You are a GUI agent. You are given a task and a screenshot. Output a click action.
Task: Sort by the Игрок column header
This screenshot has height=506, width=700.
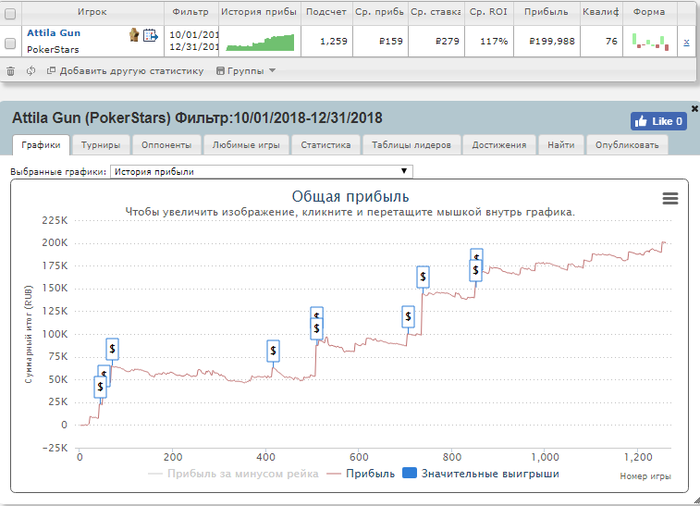click(x=92, y=12)
